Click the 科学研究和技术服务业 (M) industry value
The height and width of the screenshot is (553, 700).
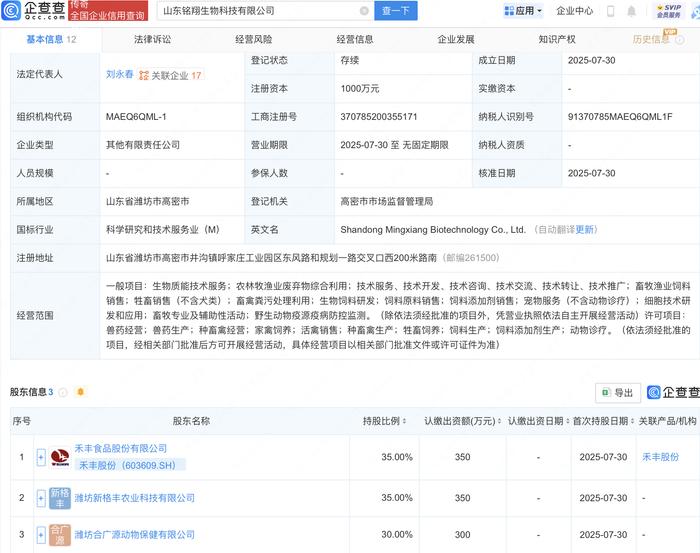(x=162, y=229)
